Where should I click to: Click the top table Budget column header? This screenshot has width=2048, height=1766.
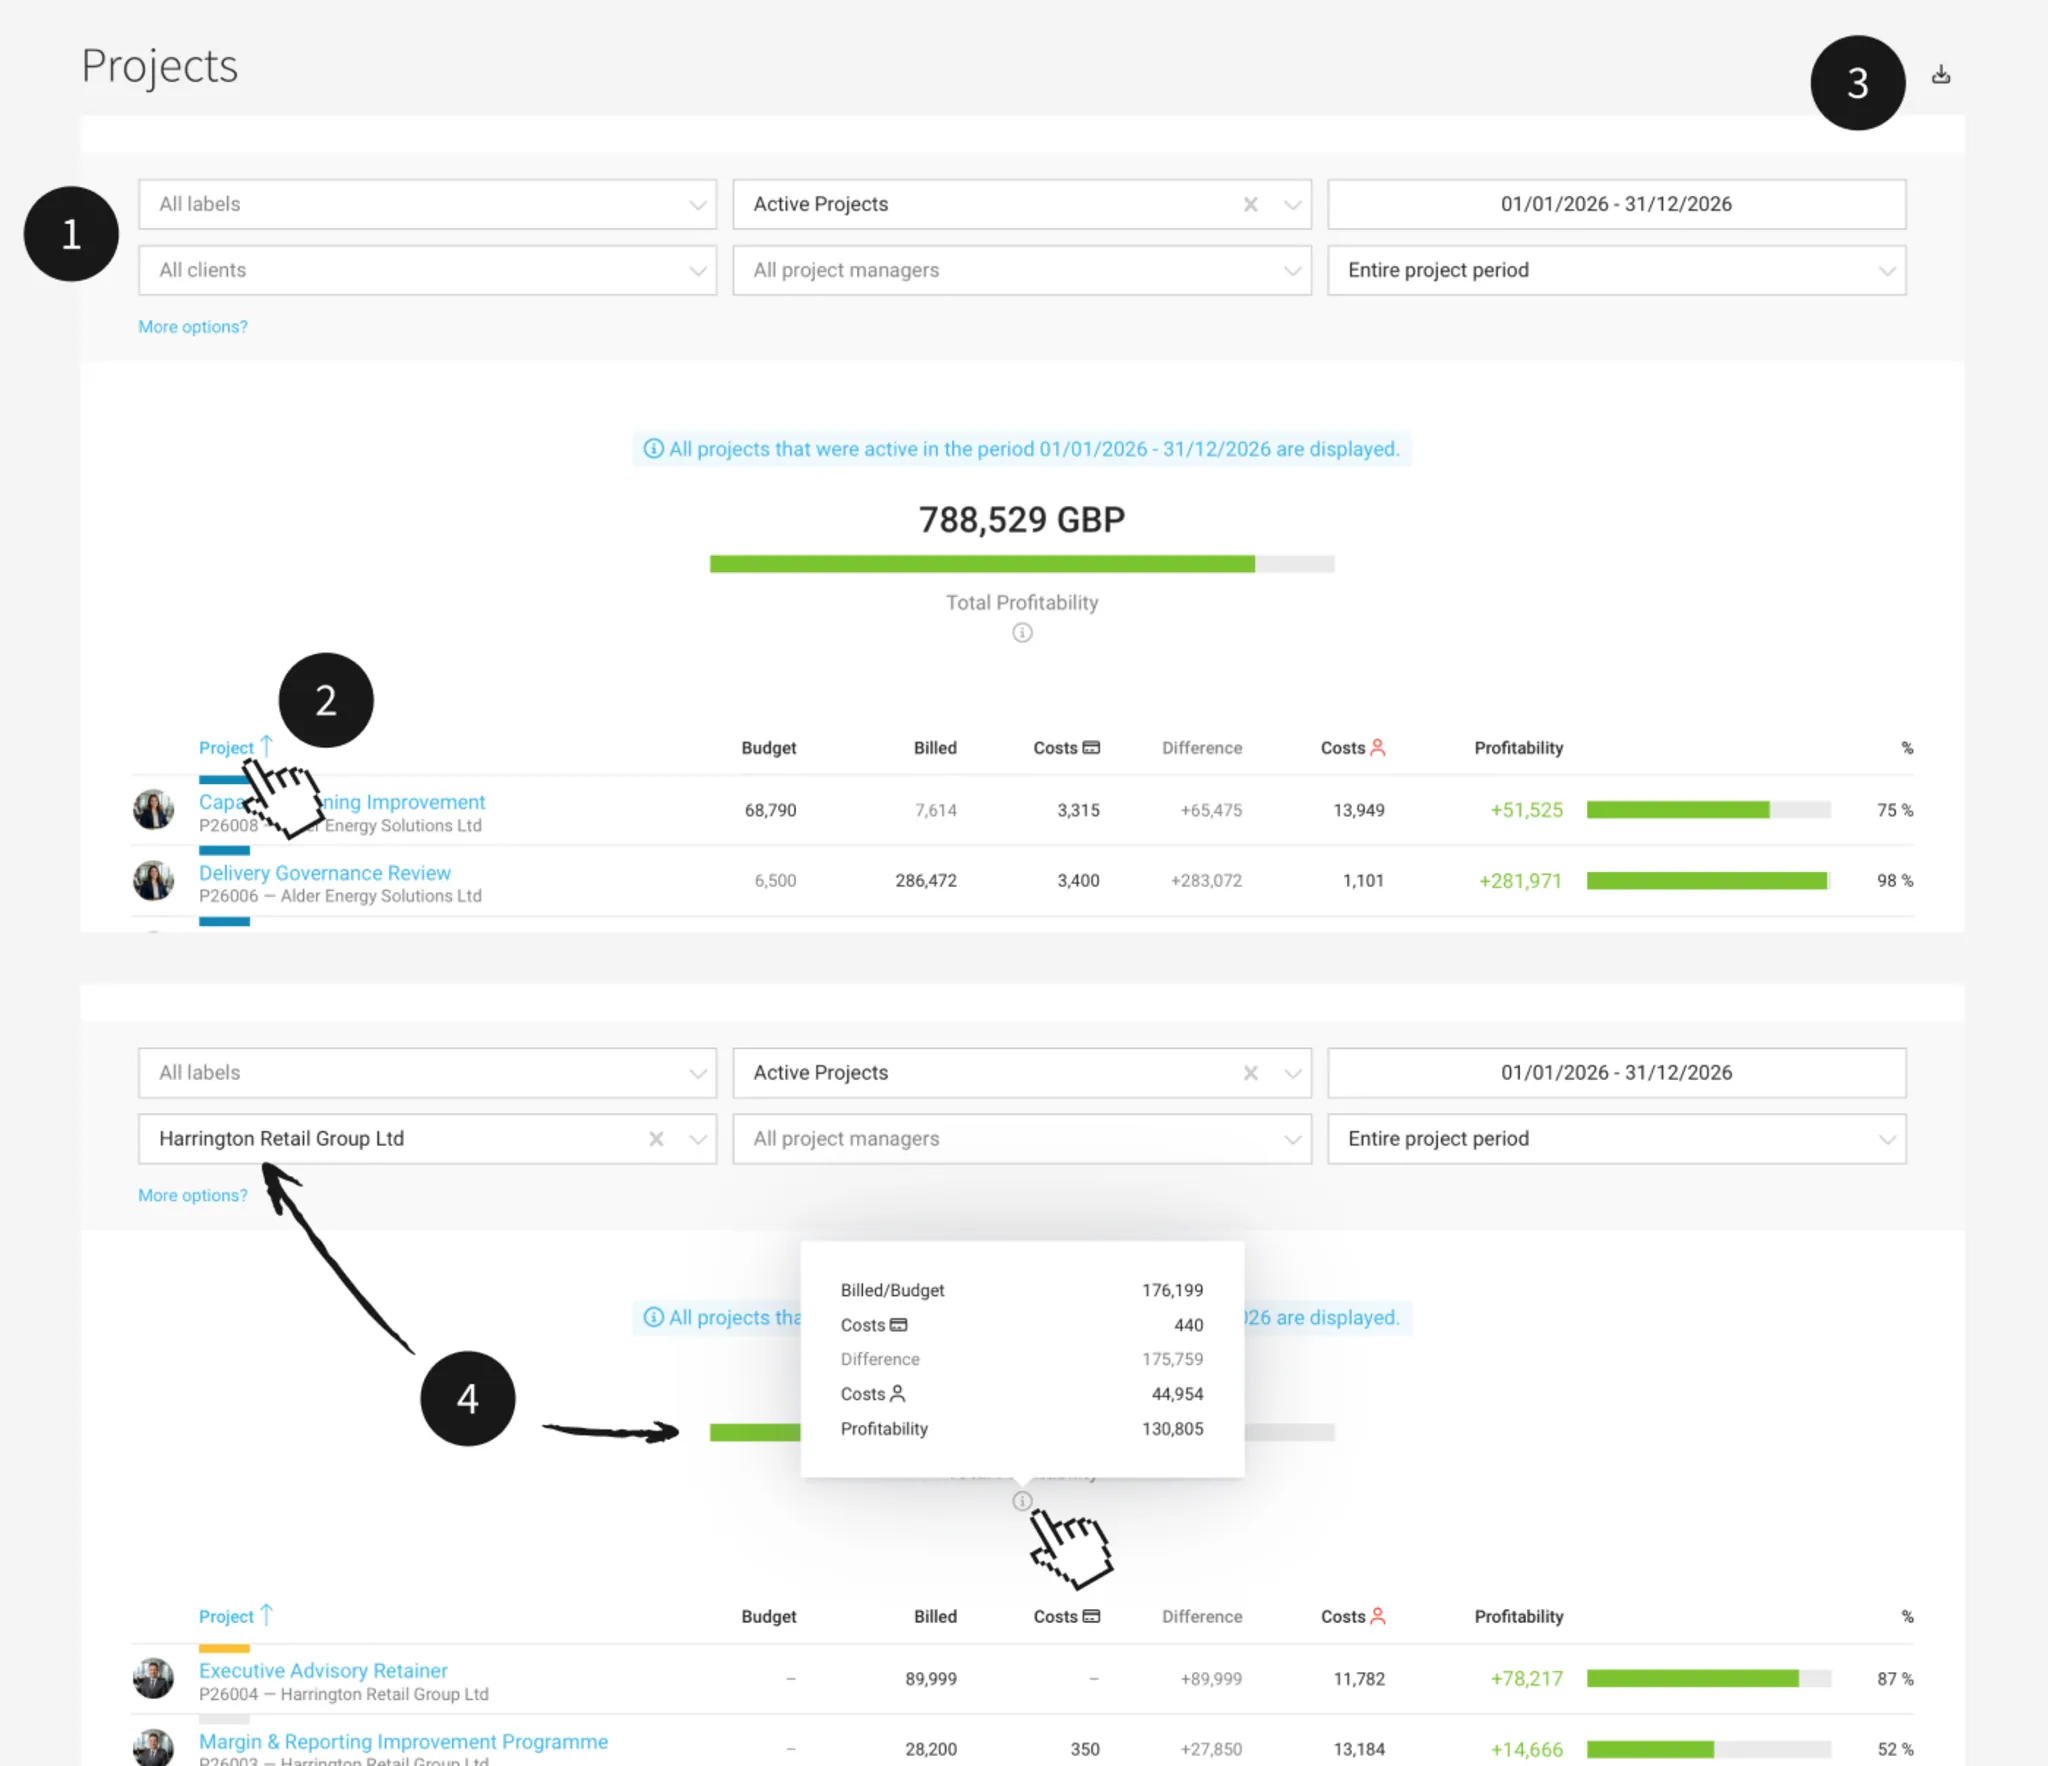coord(768,748)
